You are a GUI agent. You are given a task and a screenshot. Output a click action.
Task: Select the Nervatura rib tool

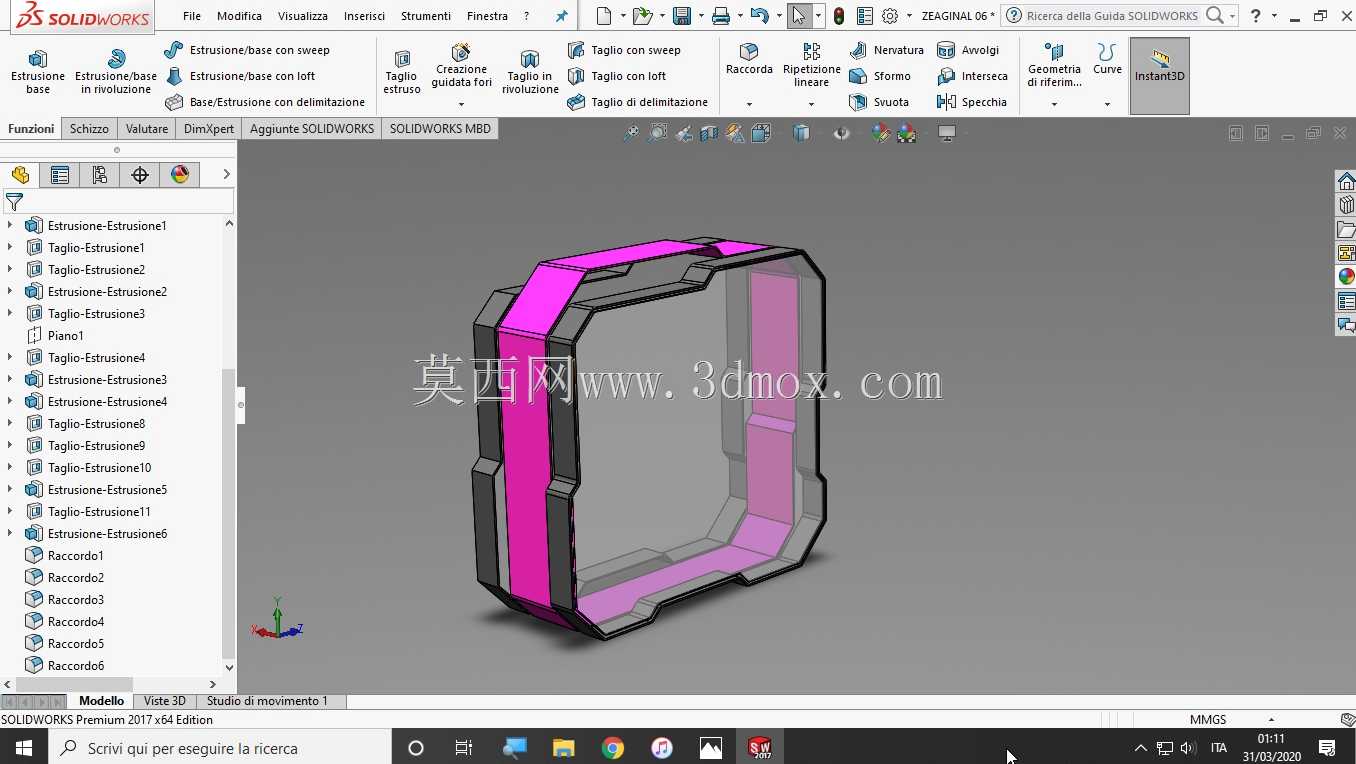pyautogui.click(x=886, y=50)
